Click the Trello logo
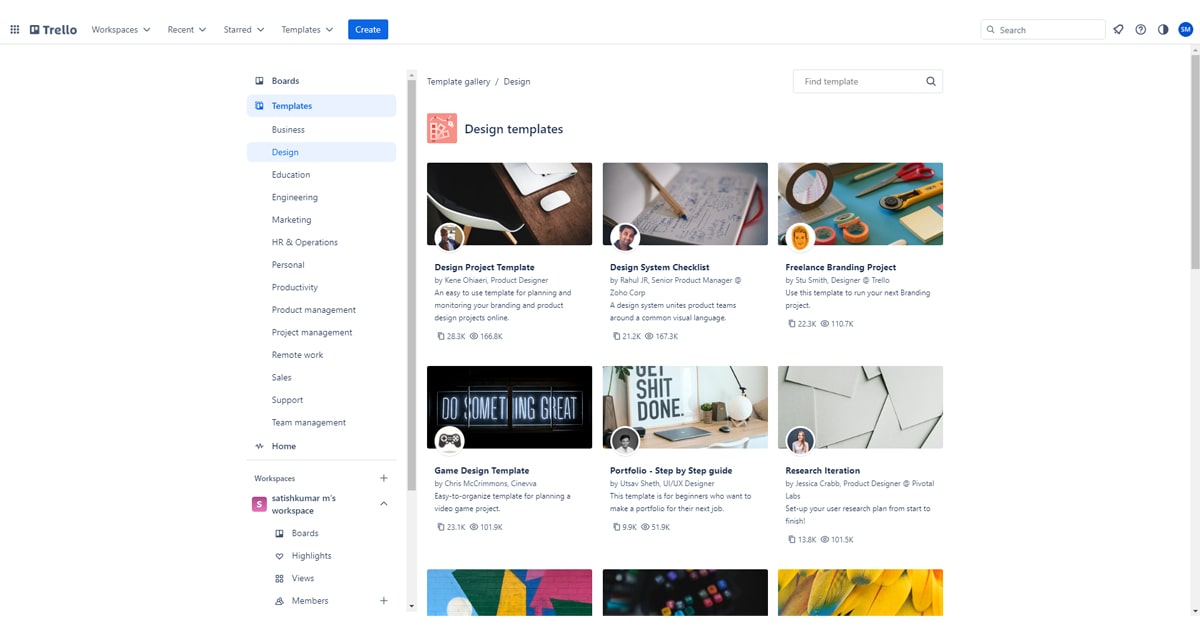1200x630 pixels. click(x=54, y=30)
